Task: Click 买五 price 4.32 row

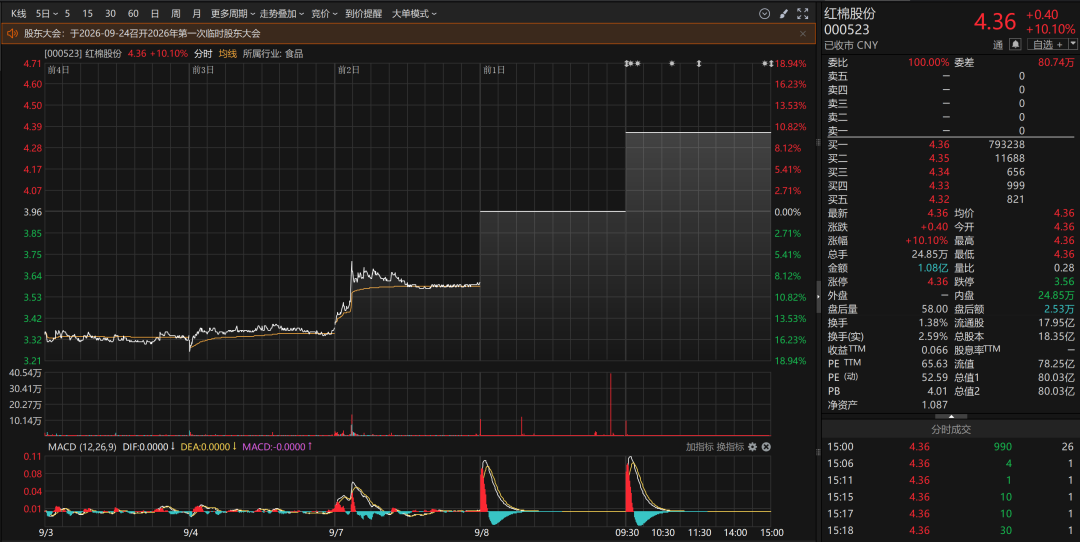Action: tap(951, 199)
